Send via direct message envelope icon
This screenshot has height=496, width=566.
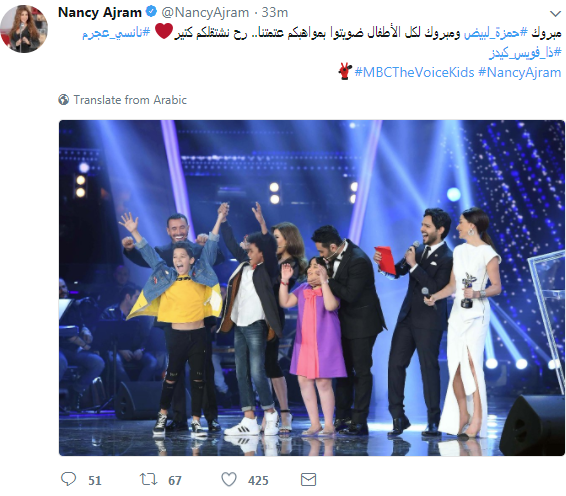click(309, 479)
